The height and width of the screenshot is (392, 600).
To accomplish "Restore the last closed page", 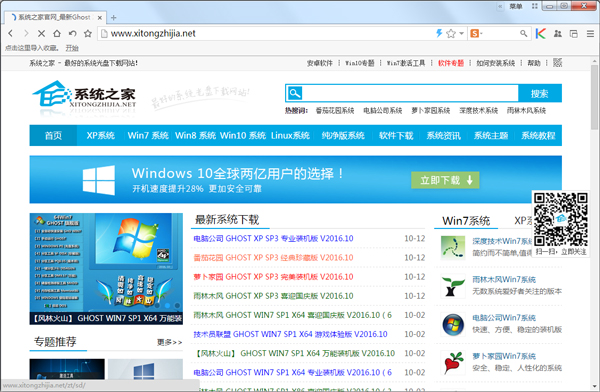I will click(x=72, y=34).
